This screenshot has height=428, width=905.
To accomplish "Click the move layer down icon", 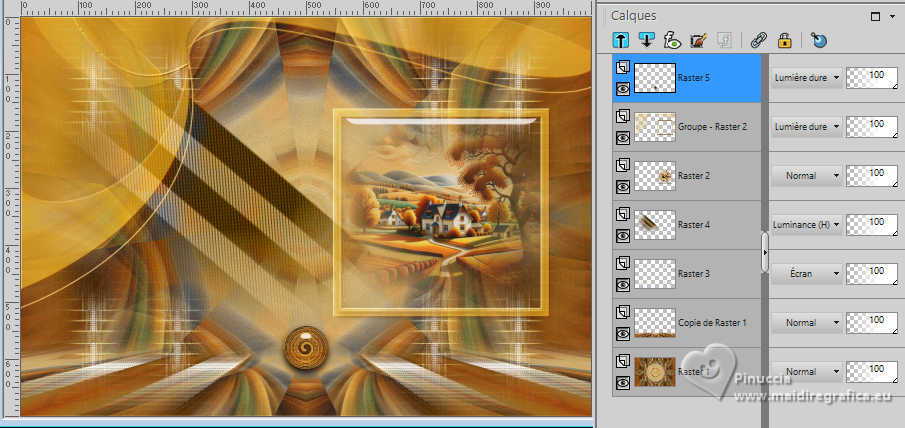I will pyautogui.click(x=645, y=41).
